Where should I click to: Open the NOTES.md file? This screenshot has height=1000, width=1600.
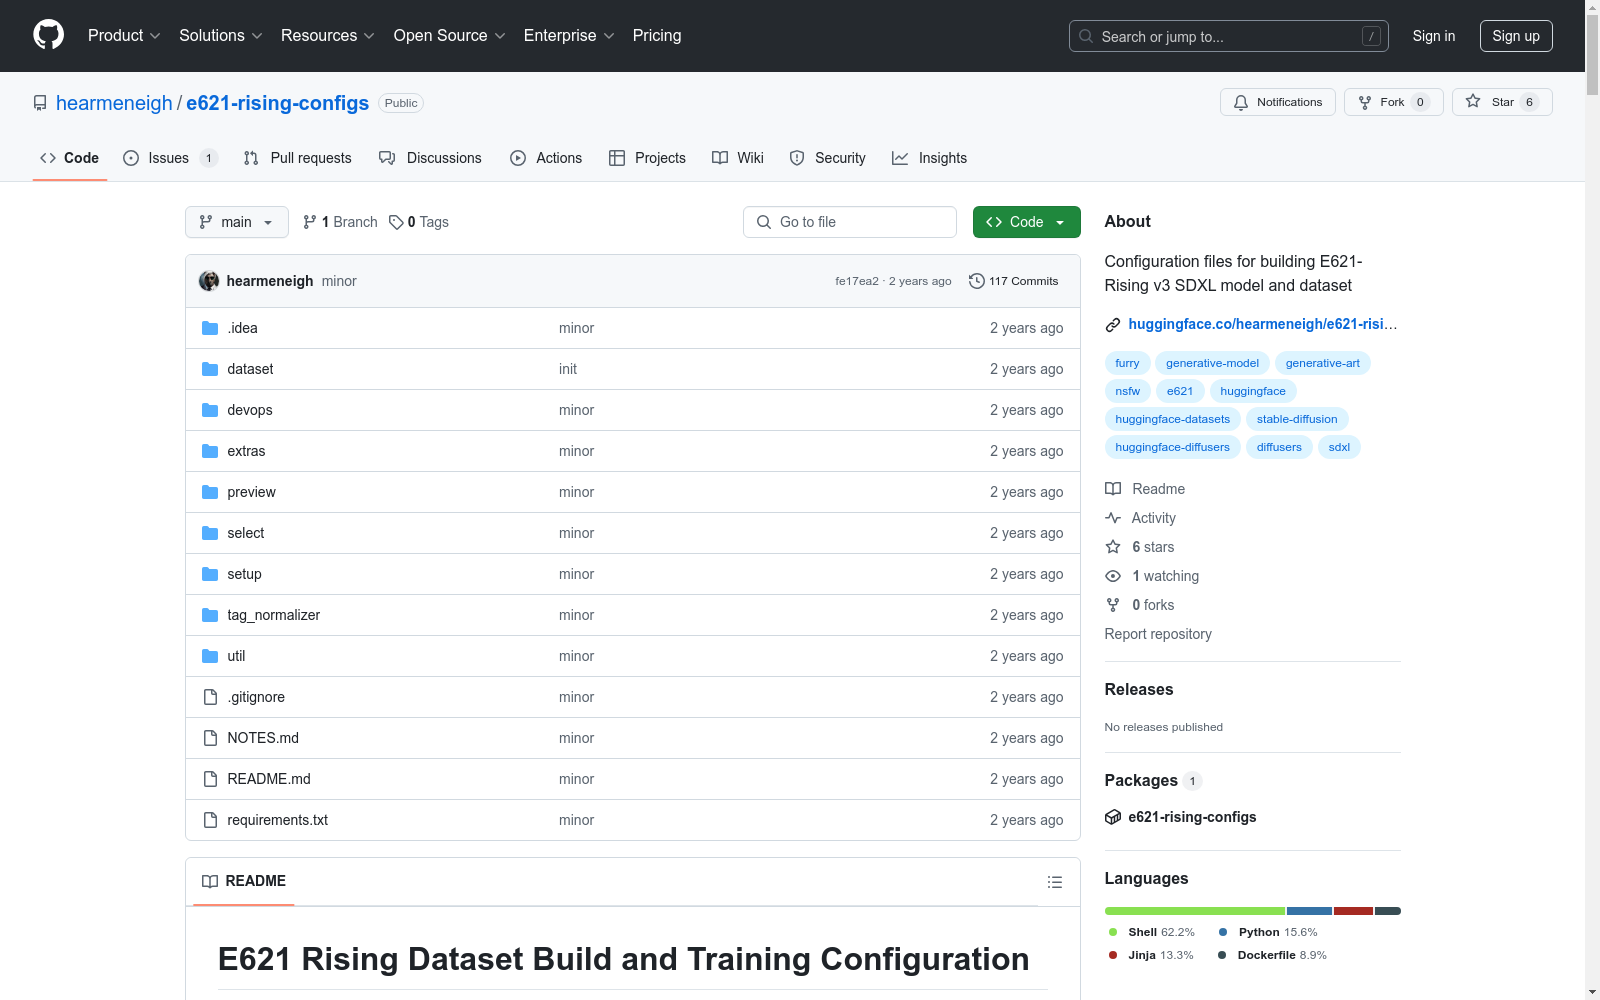263,738
